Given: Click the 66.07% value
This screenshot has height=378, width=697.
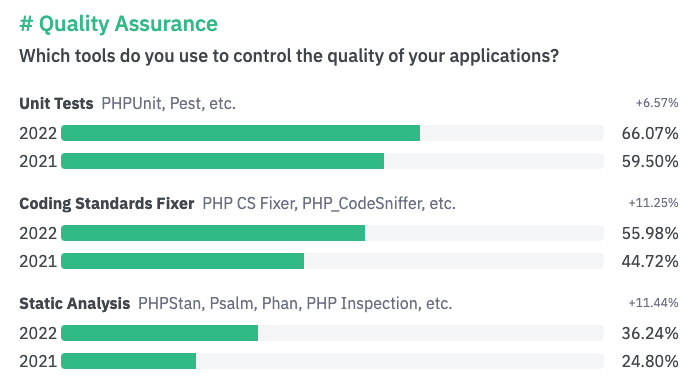Looking at the screenshot, I should coord(650,133).
